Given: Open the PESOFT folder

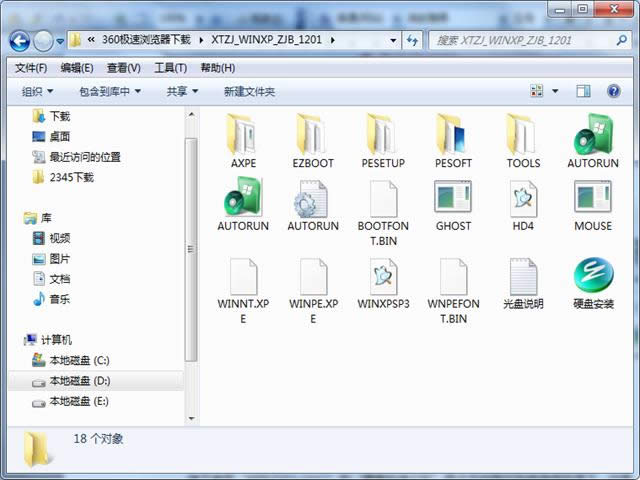Looking at the screenshot, I should (453, 136).
